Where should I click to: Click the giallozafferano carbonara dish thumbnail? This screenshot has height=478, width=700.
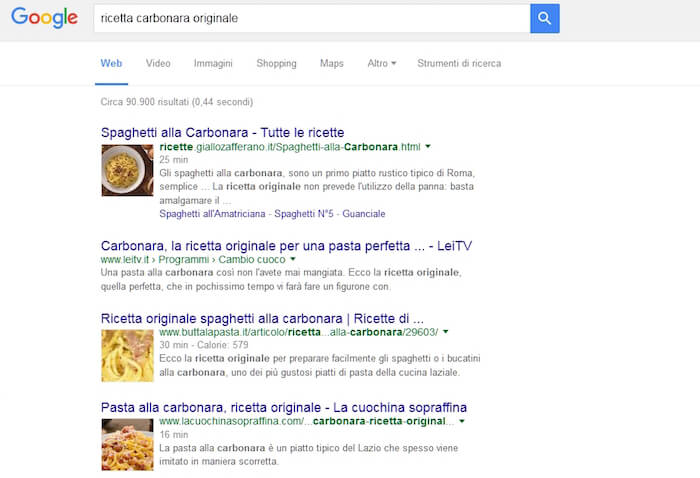(127, 170)
